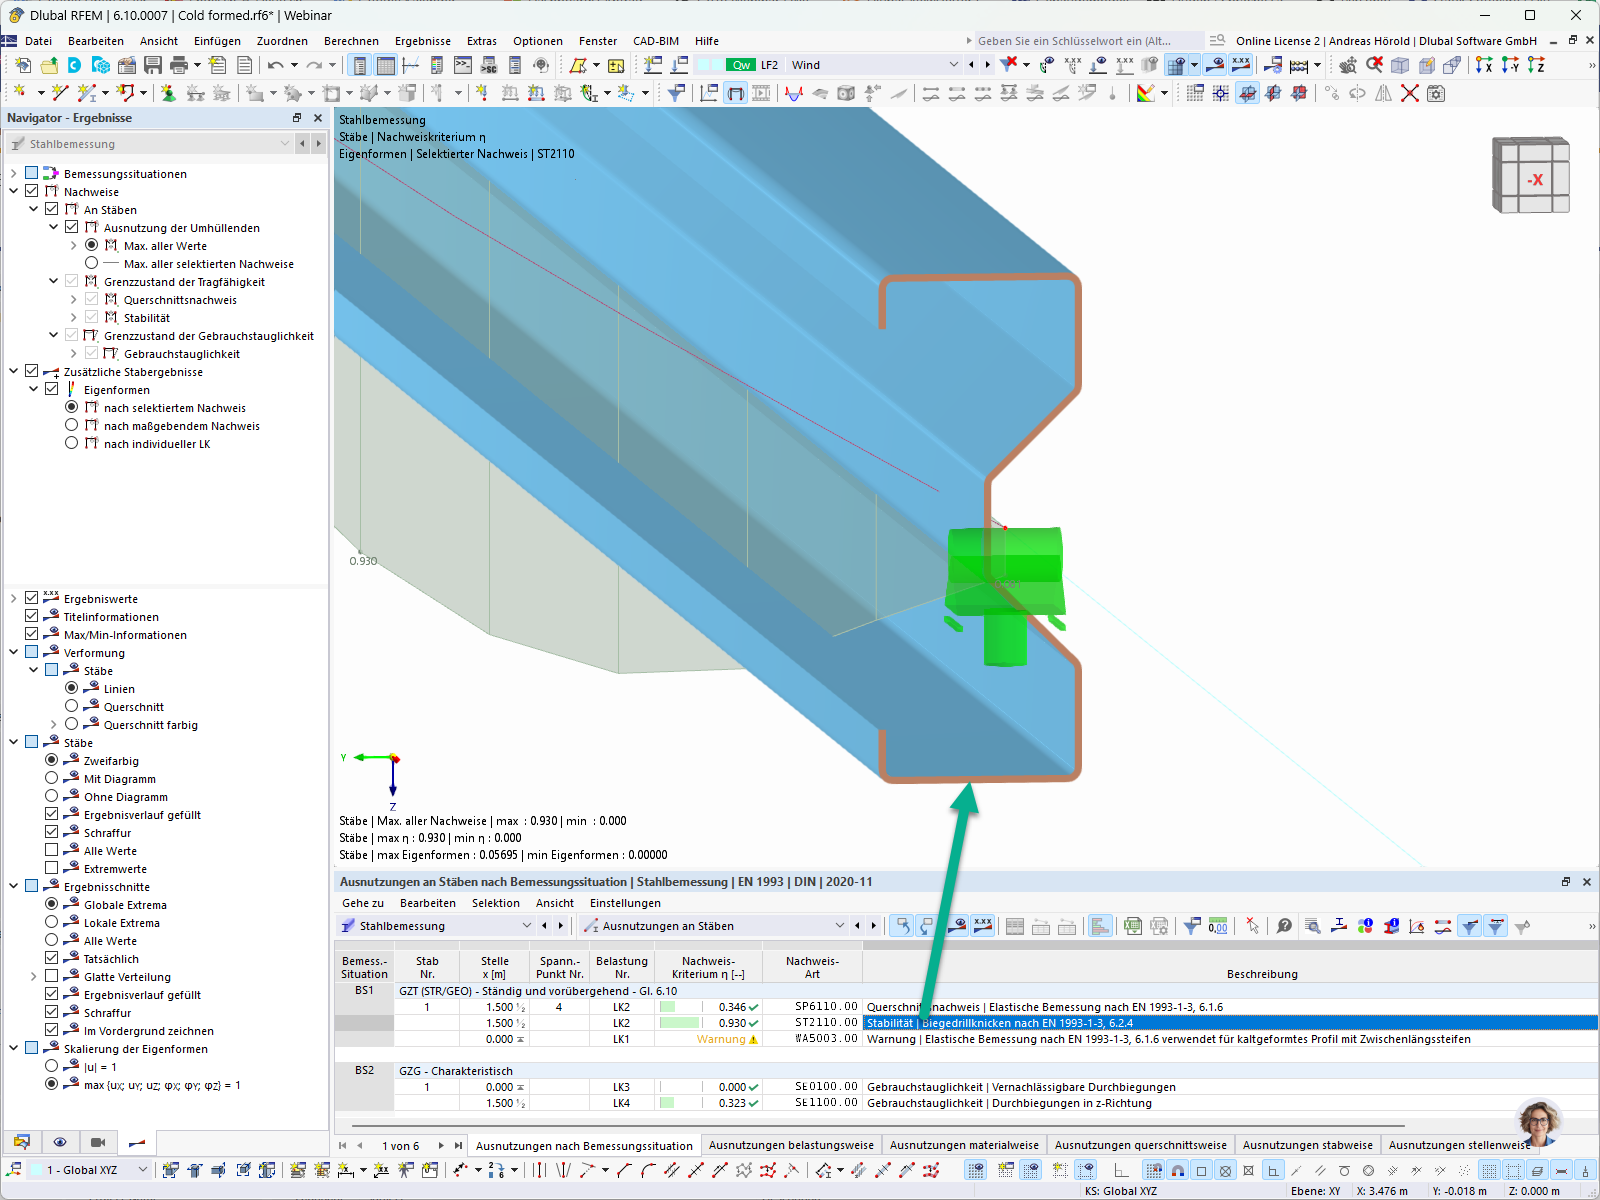This screenshot has width=1600, height=1200.
Task: Click the green utilization bar for 0.346
Action: [667, 1007]
